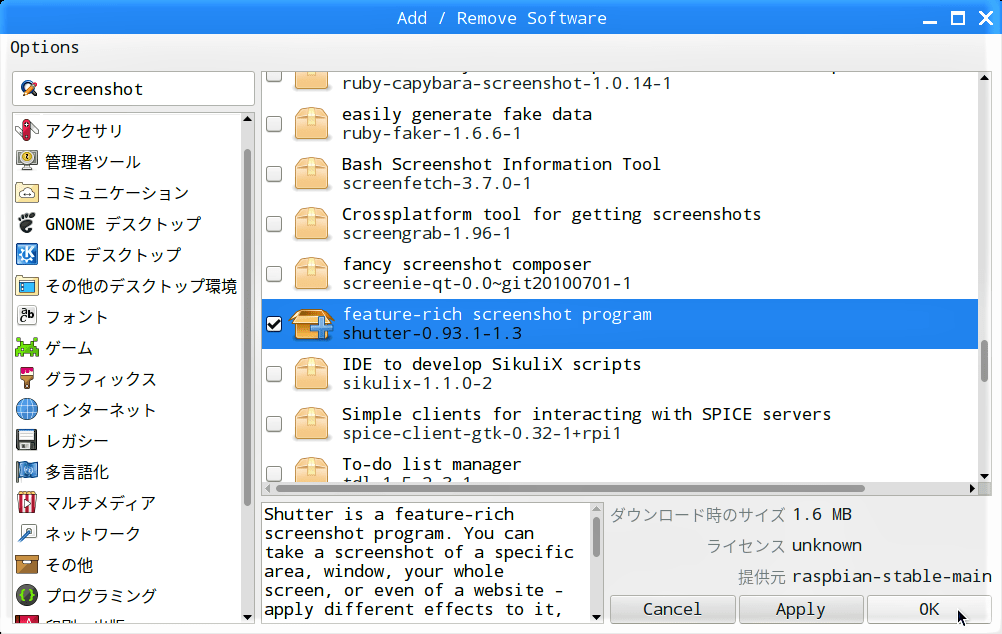Select 'Simple clients for interacting with SPICE servers'

coord(587,414)
